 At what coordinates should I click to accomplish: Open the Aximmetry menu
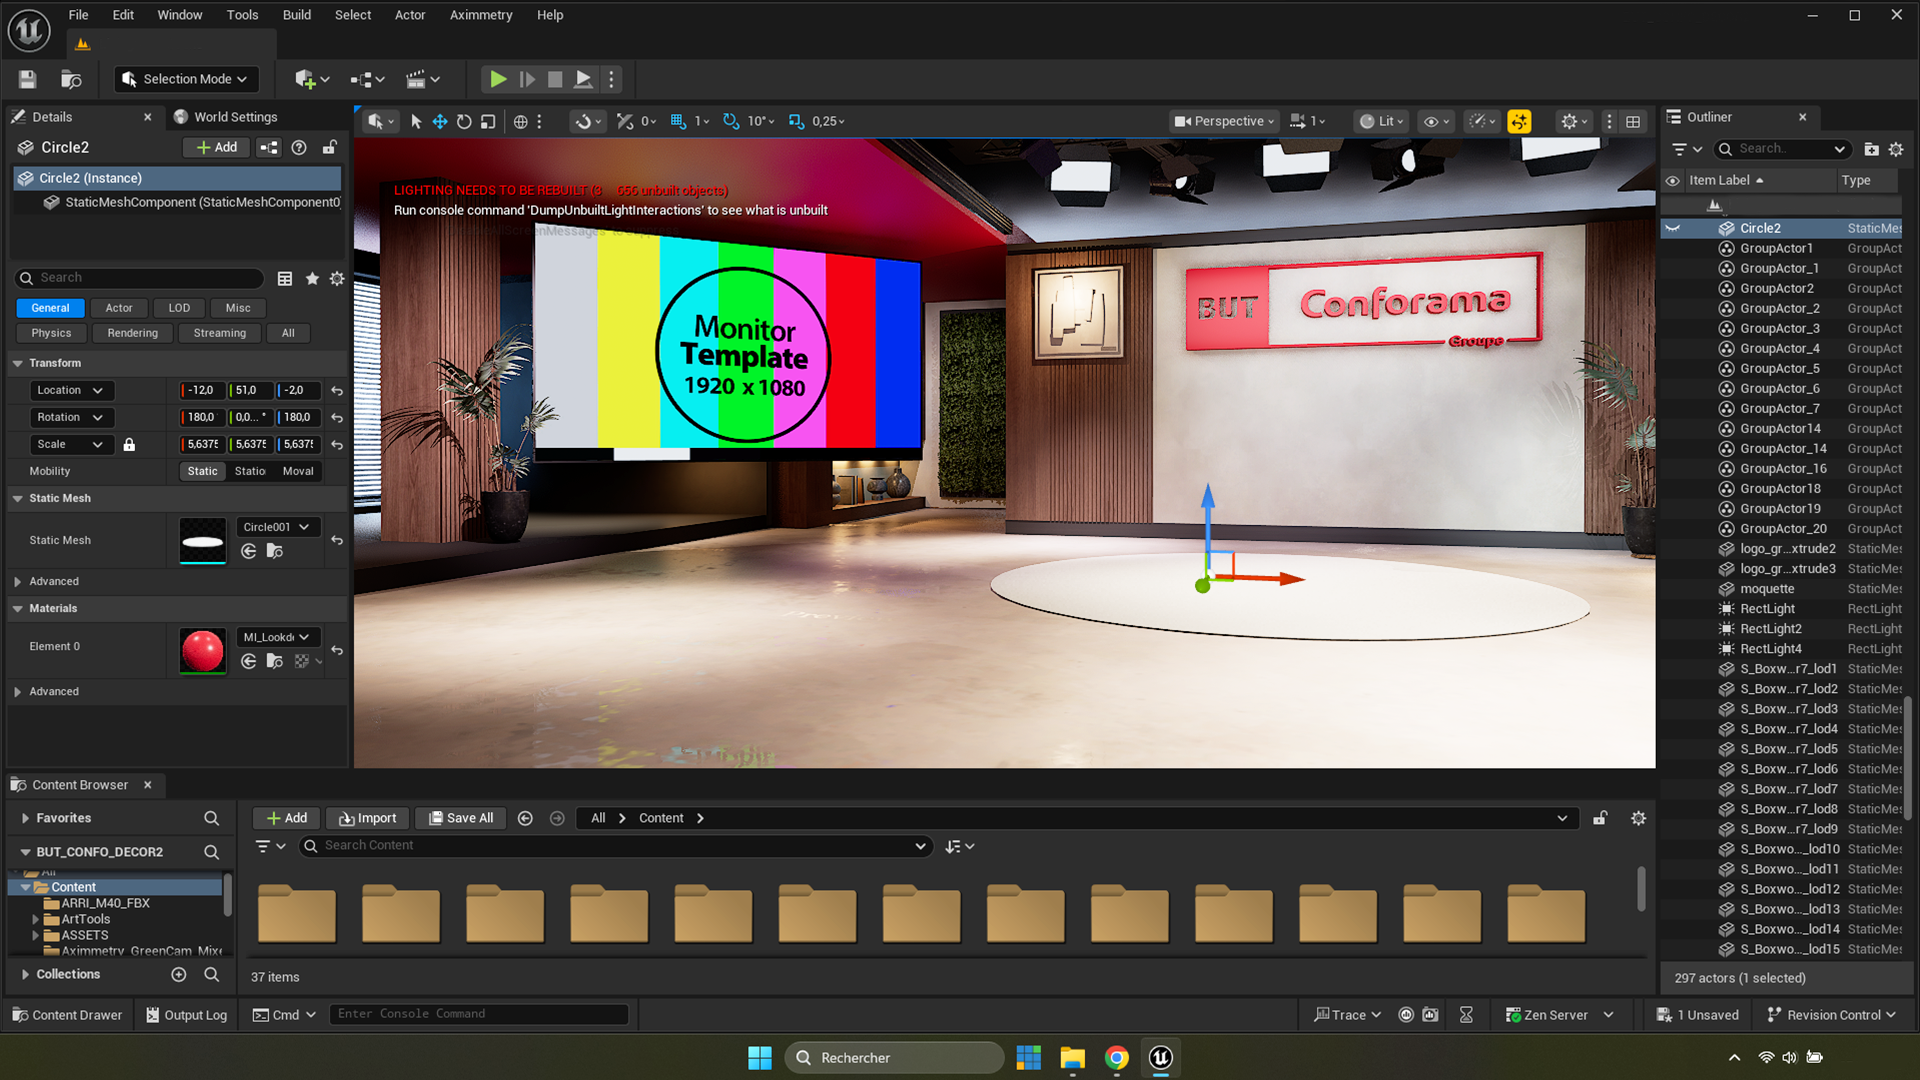click(480, 15)
